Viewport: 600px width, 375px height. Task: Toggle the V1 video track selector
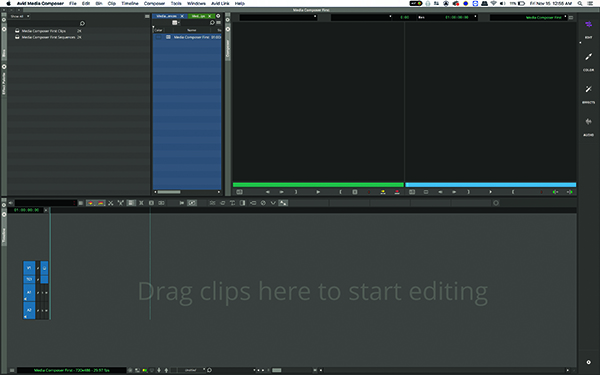(29, 268)
